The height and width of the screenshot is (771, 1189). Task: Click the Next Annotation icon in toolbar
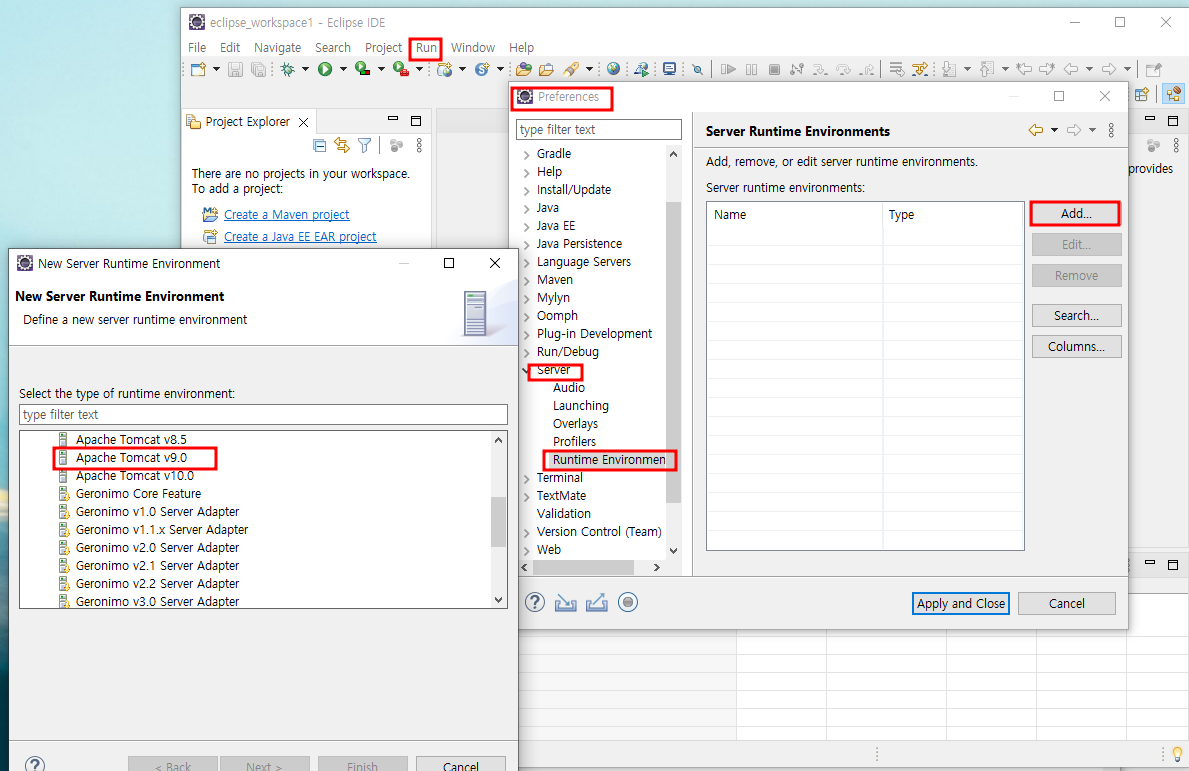(949, 70)
